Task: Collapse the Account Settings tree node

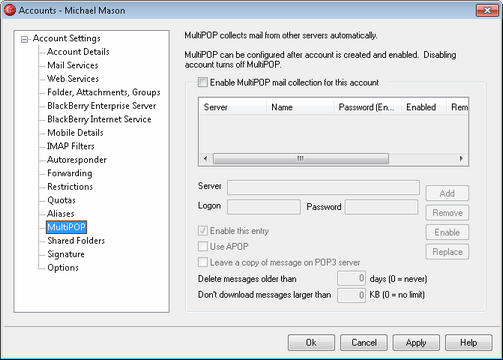Action: coord(24,39)
